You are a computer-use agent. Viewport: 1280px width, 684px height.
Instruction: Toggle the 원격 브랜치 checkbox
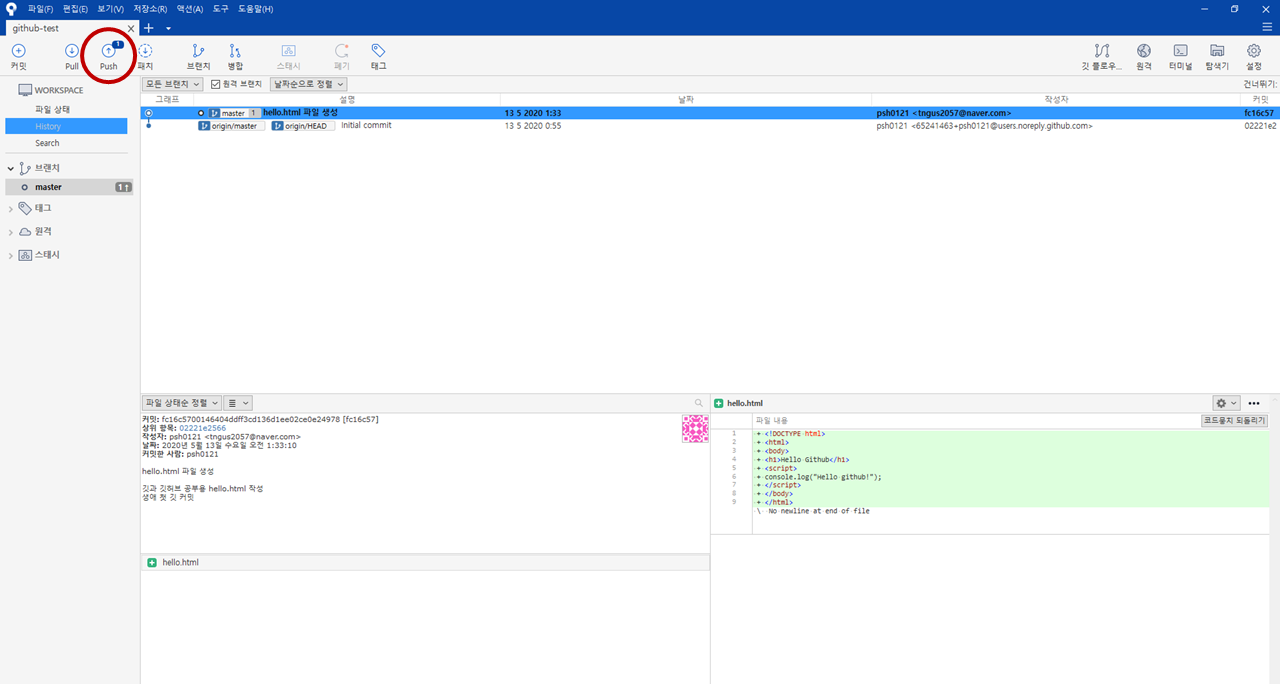pyautogui.click(x=216, y=84)
